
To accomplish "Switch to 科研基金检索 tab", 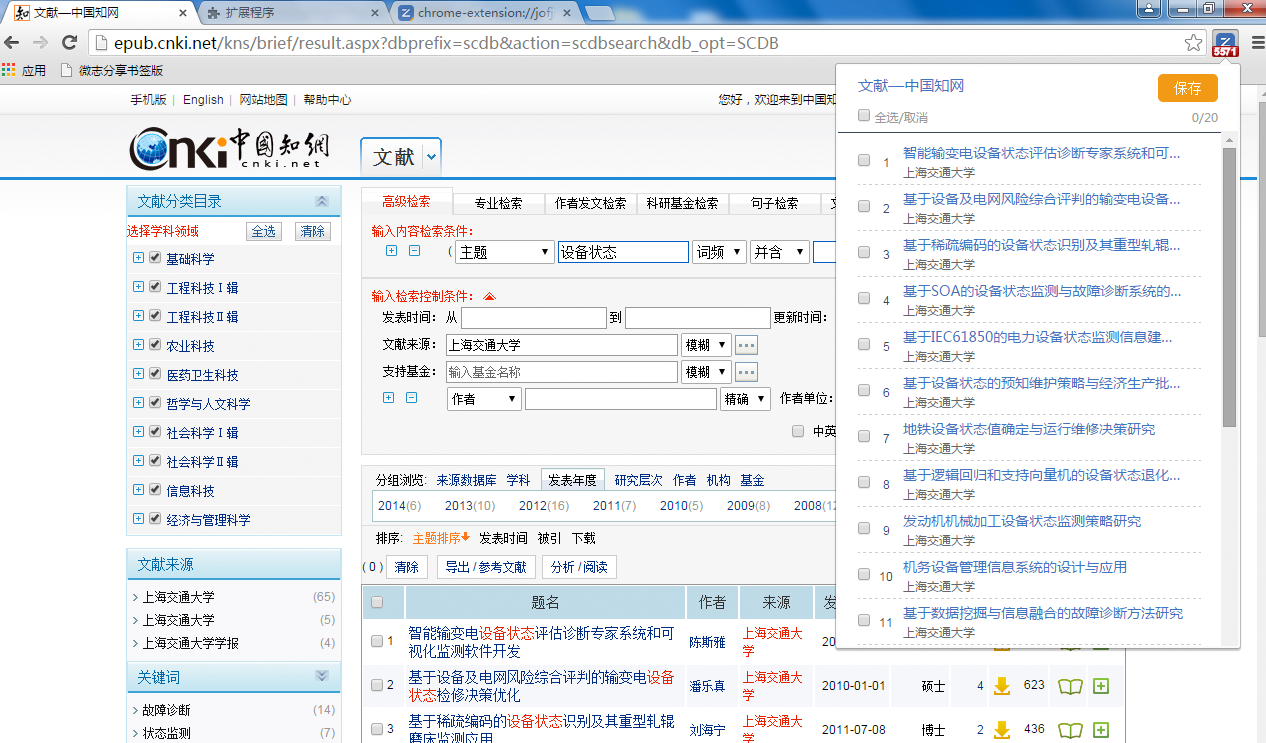I will point(683,203).
